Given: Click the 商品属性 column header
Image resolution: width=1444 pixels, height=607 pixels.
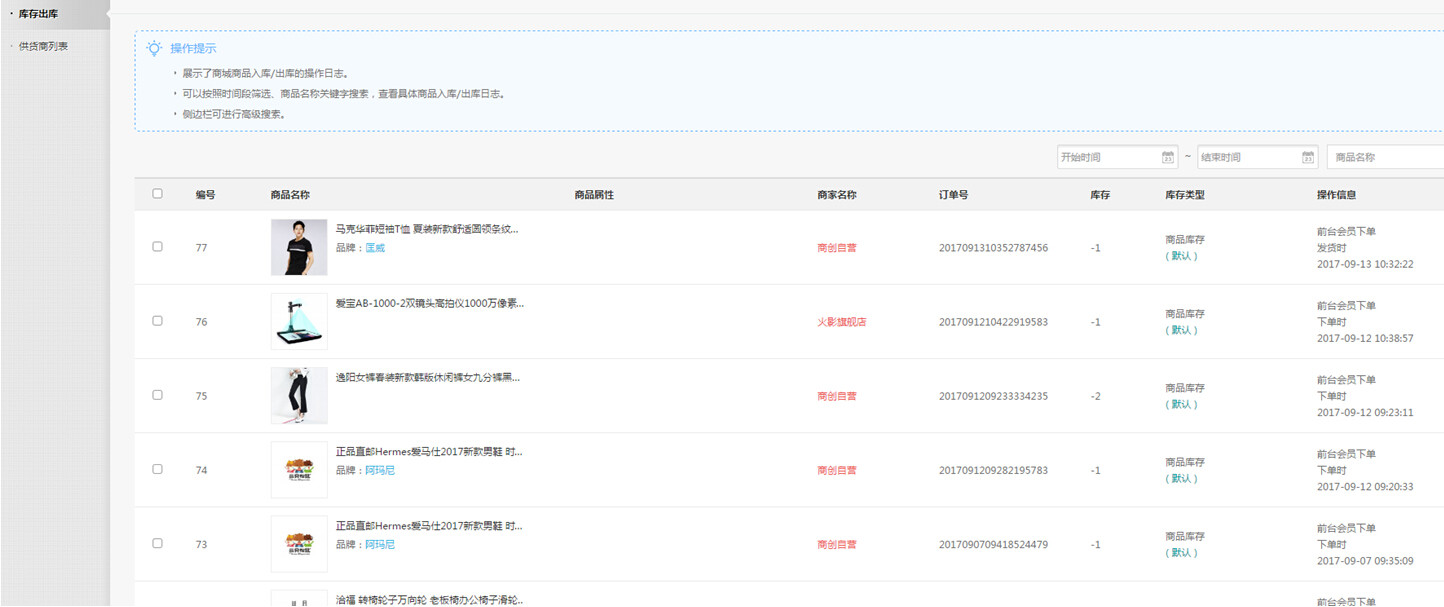Looking at the screenshot, I should click(x=594, y=195).
